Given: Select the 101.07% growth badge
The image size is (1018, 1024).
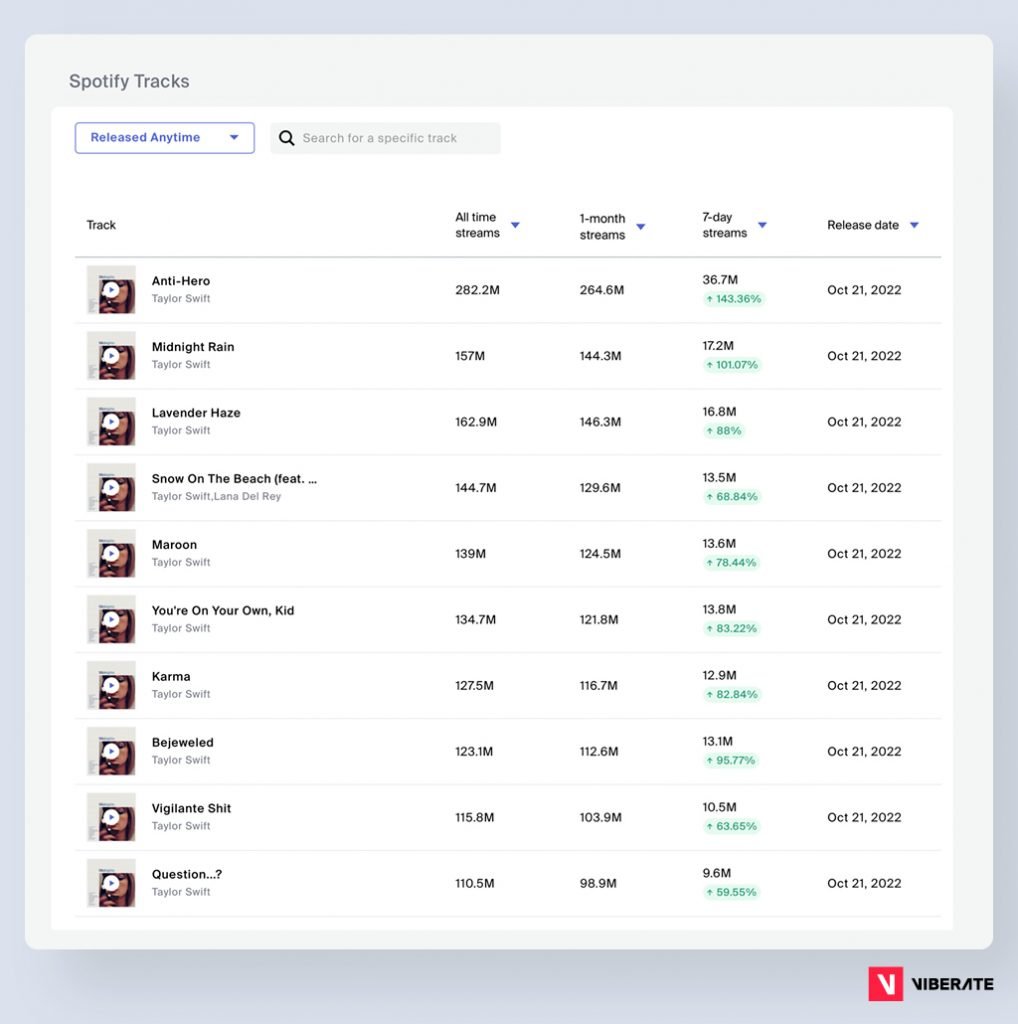Looking at the screenshot, I should point(732,365).
